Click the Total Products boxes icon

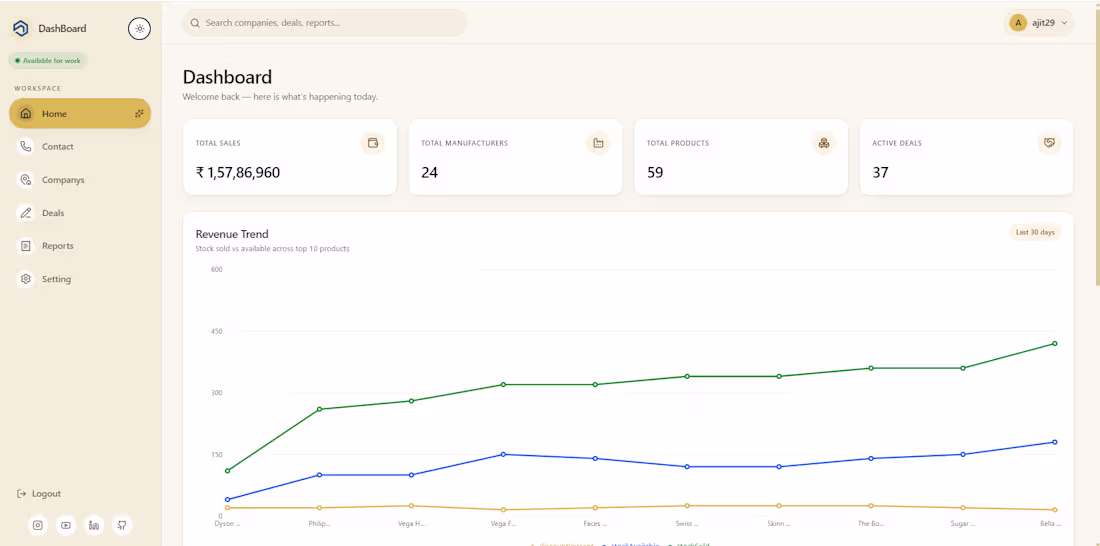824,143
